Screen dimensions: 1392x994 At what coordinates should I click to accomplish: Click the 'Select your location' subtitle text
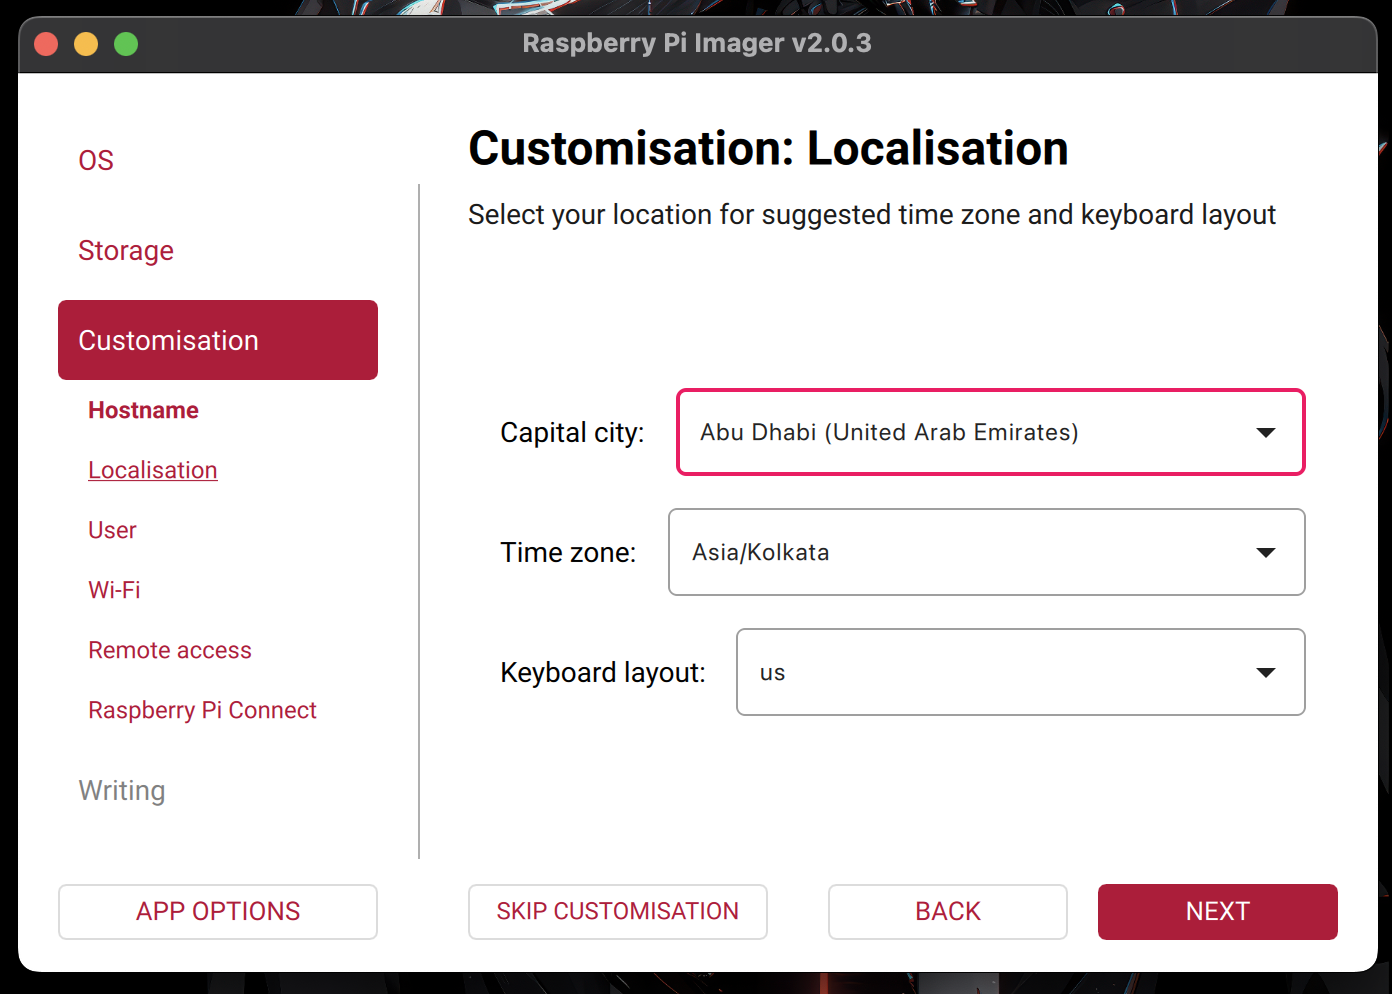coord(872,215)
